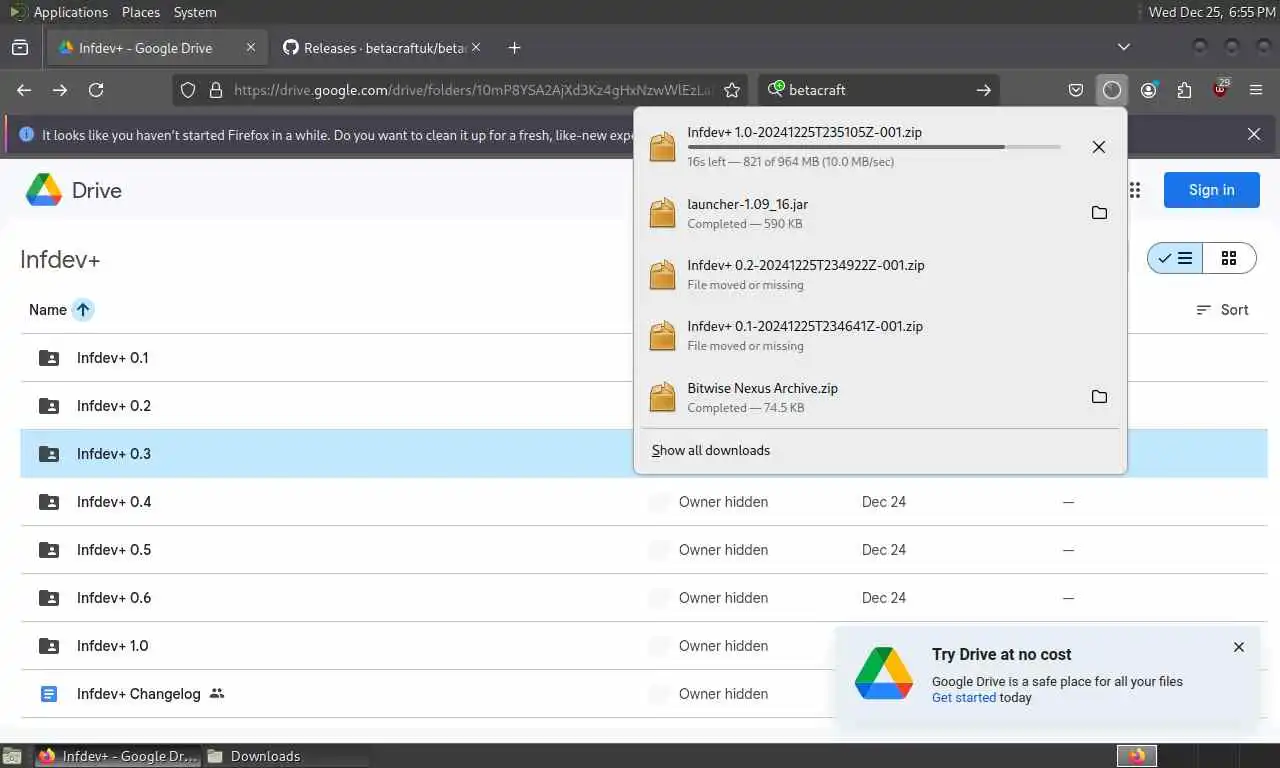Bookmark this page with star icon

732,90
